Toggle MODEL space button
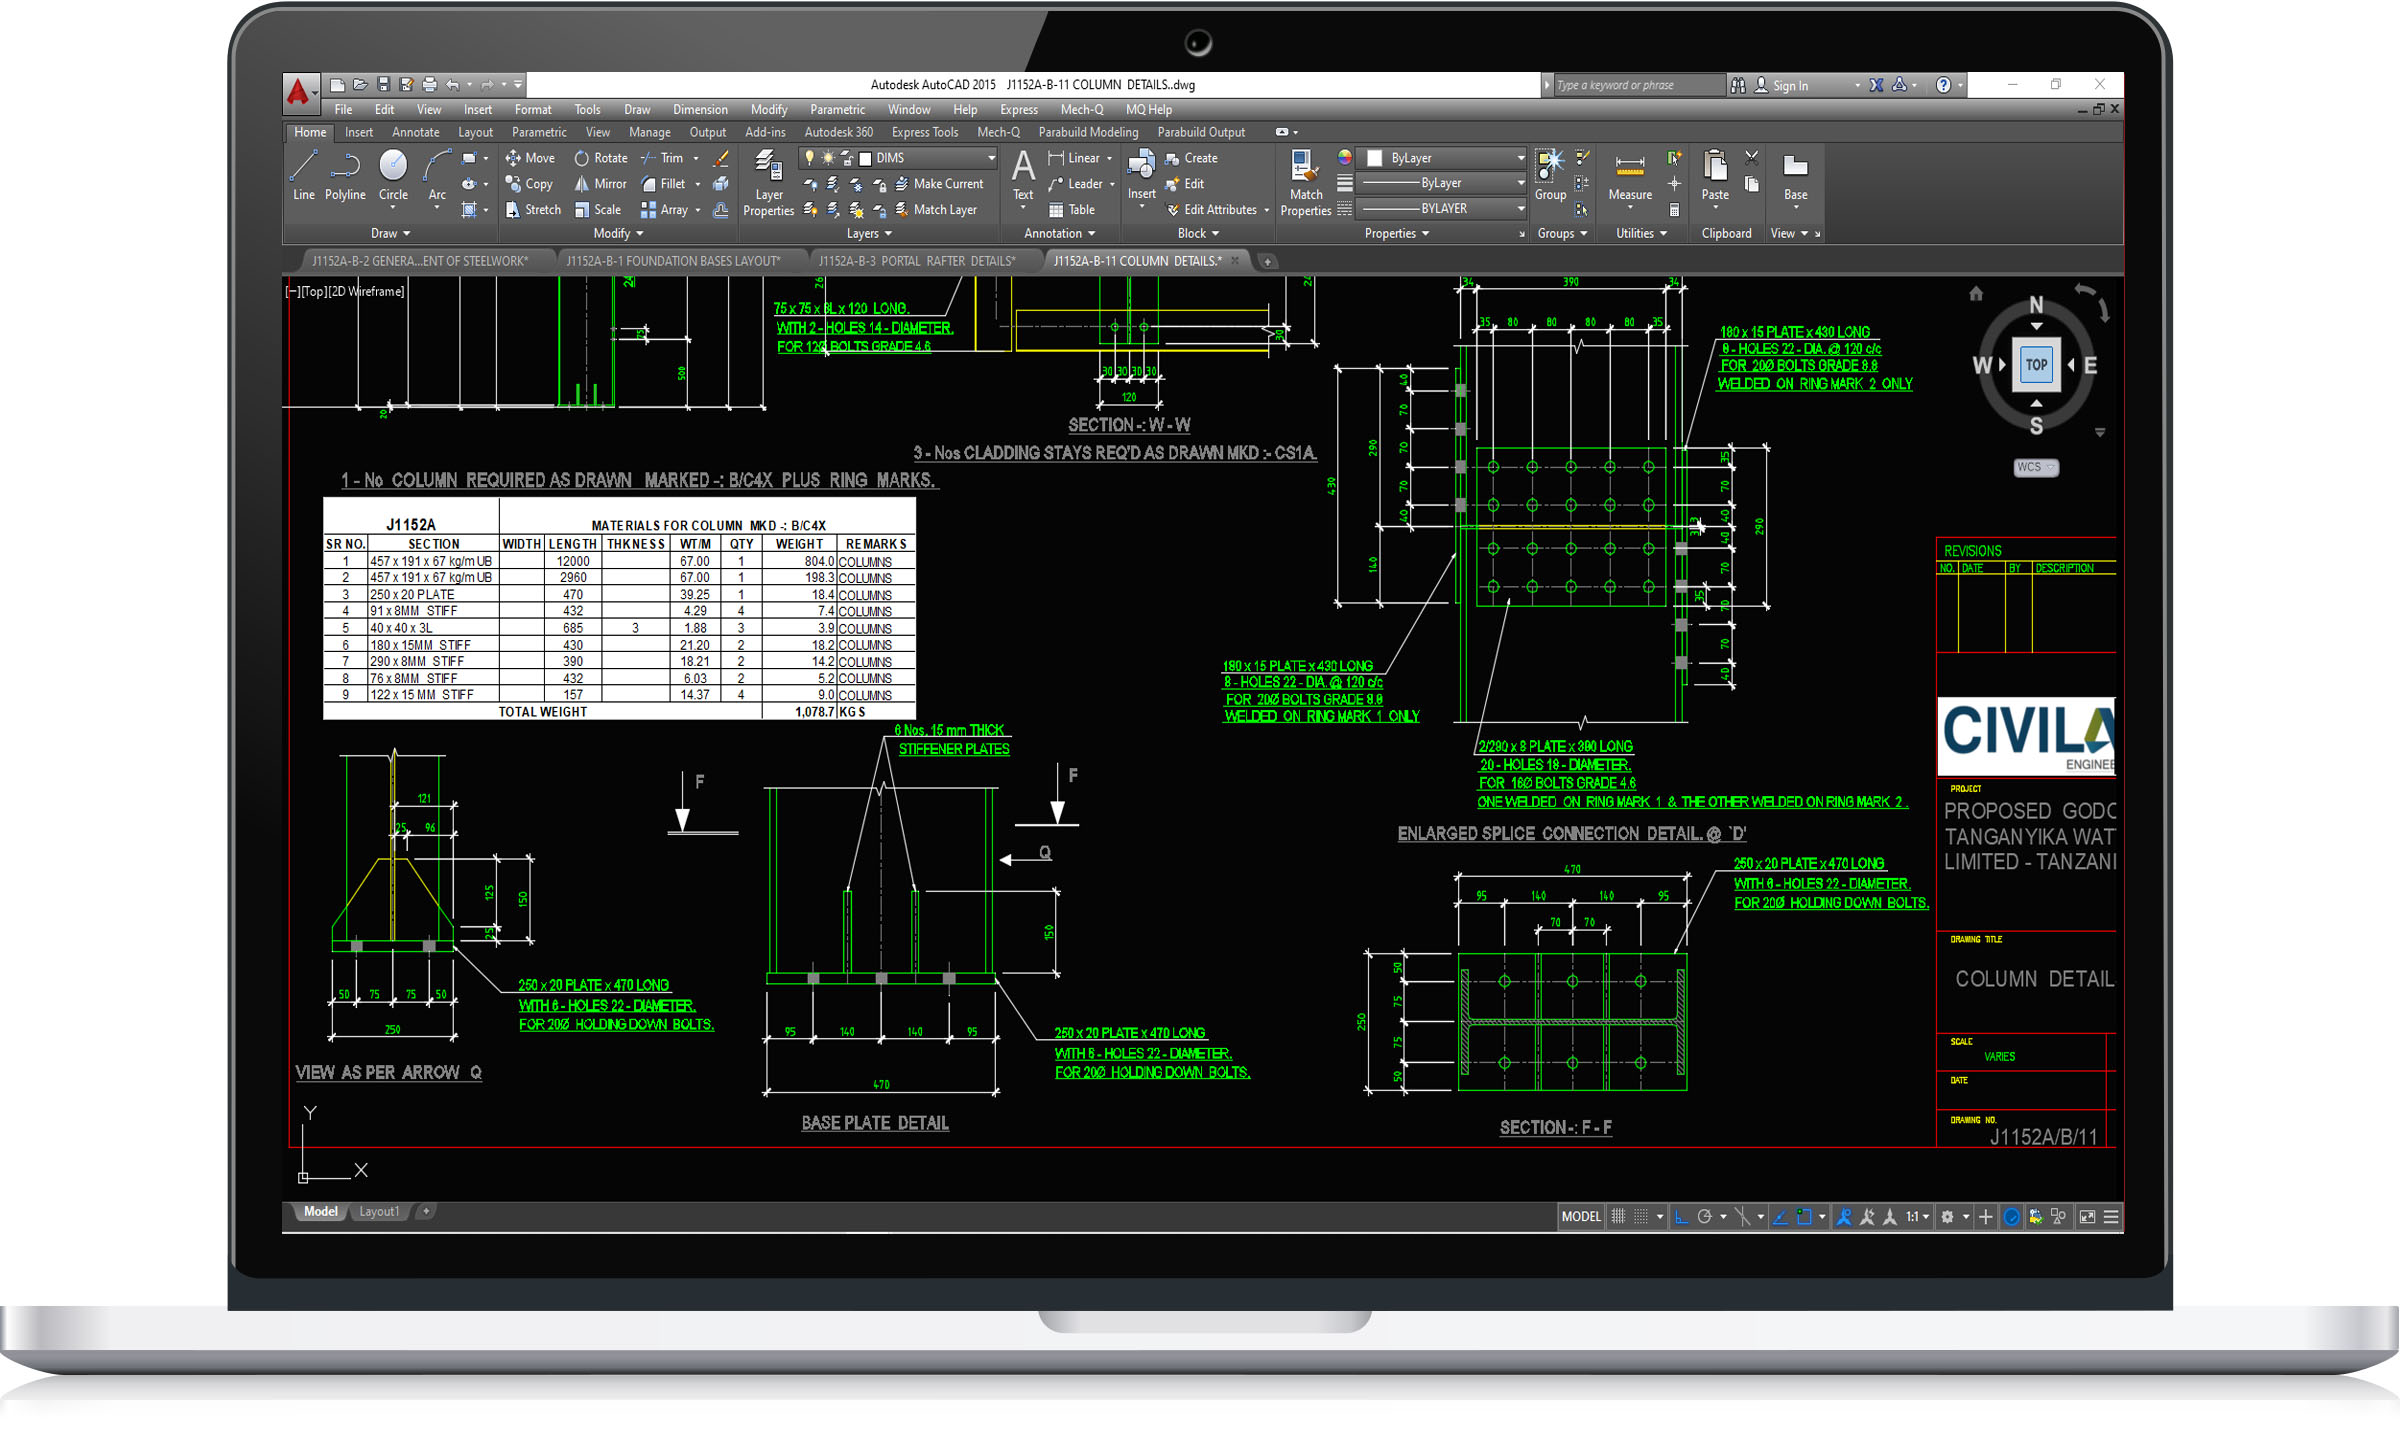The width and height of the screenshot is (2400, 1444). coord(1581,1217)
